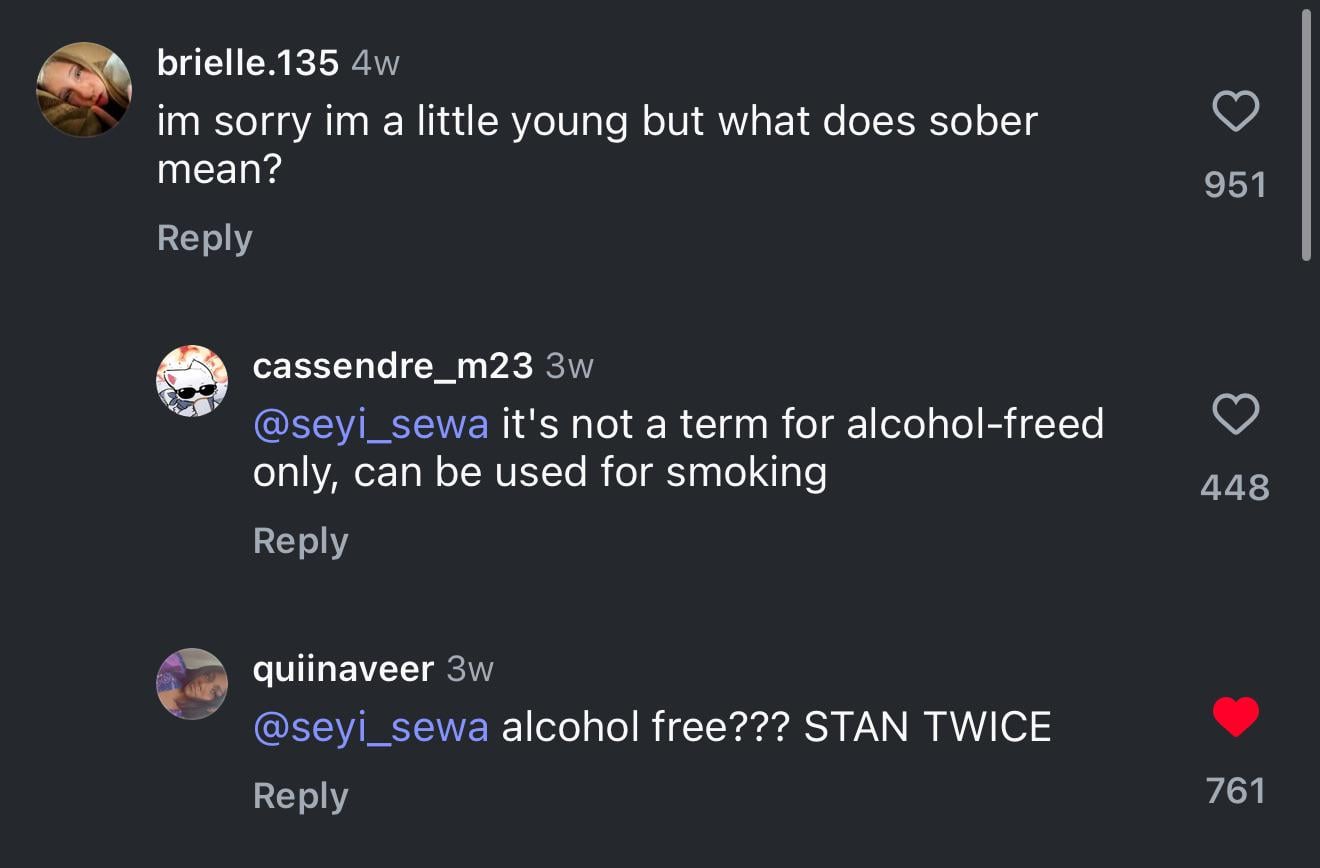Like cassendre_m23's reply with the heart

tap(1235, 414)
